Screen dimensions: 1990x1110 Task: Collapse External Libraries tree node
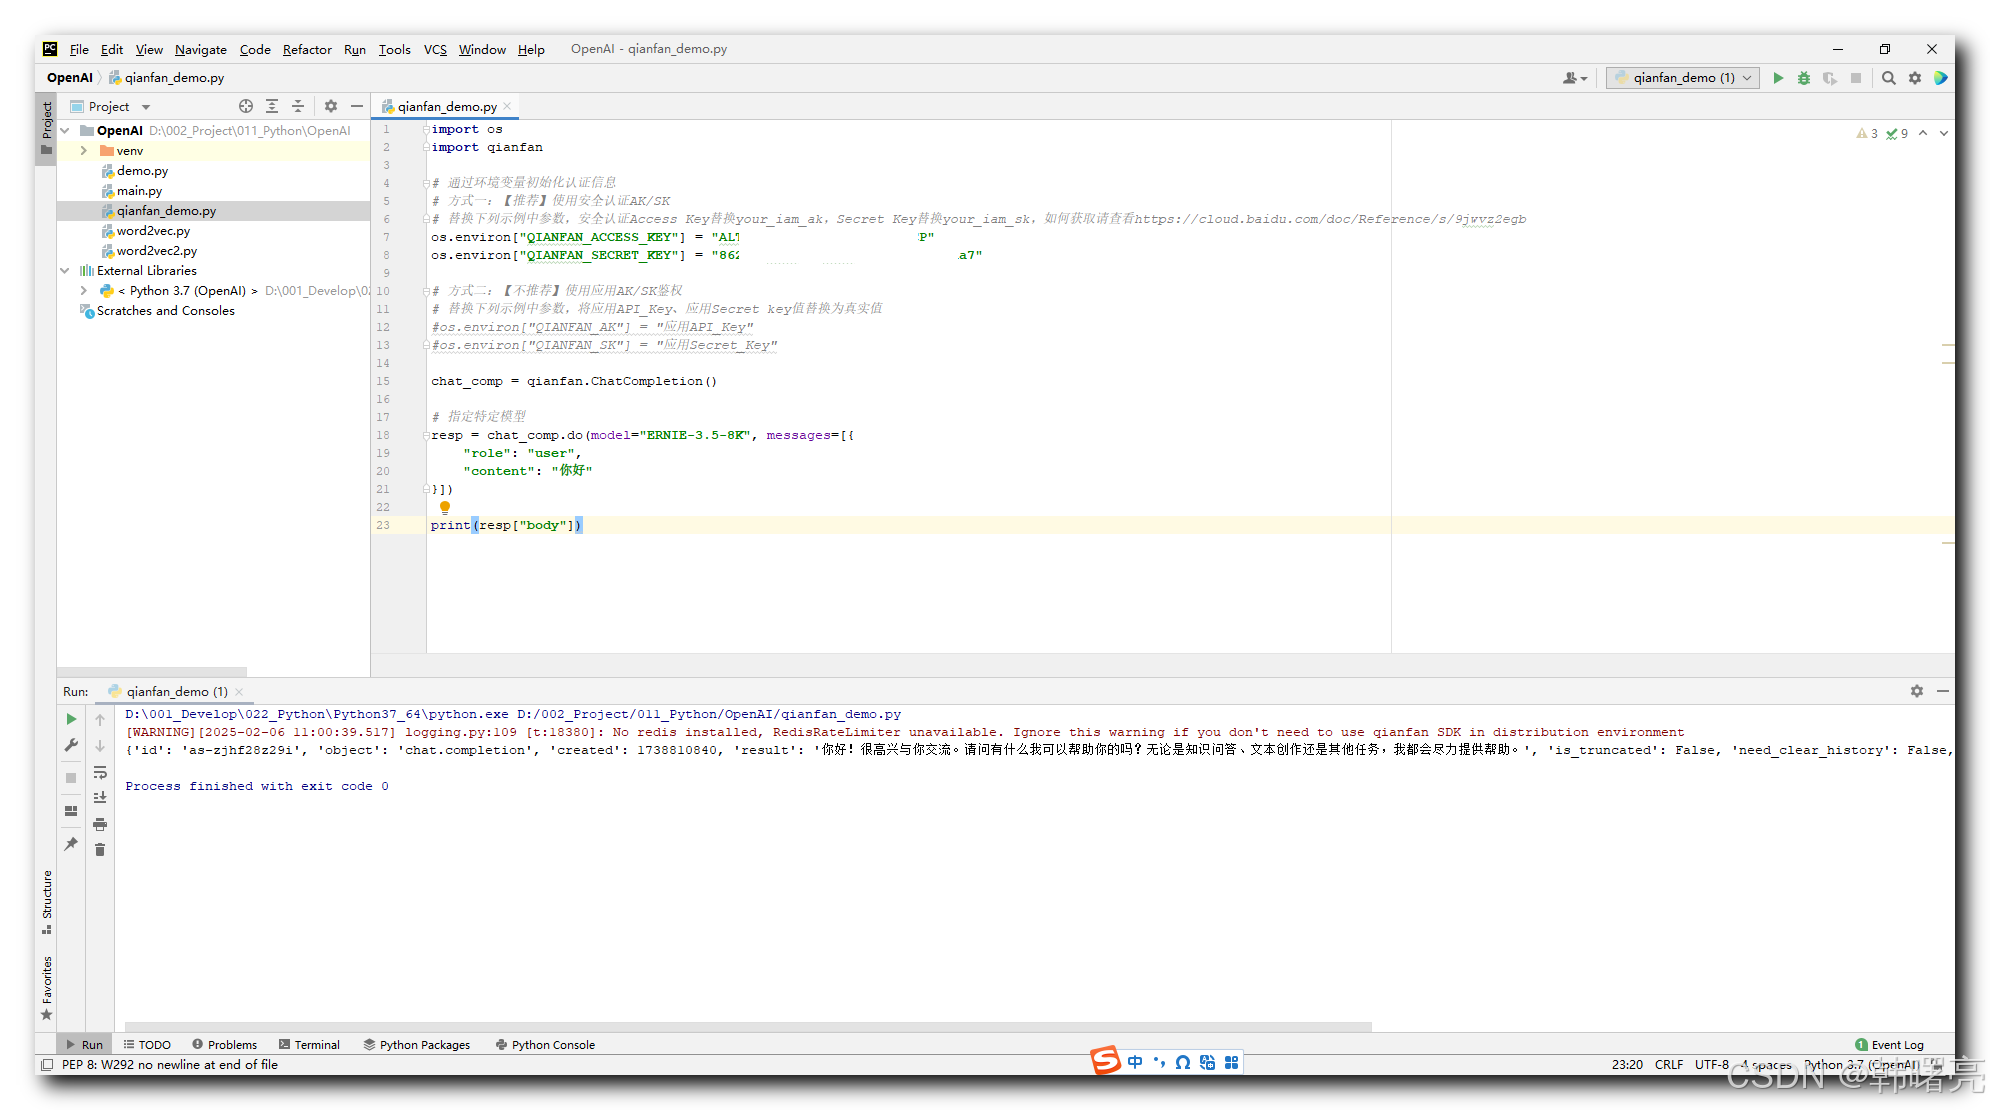(65, 271)
